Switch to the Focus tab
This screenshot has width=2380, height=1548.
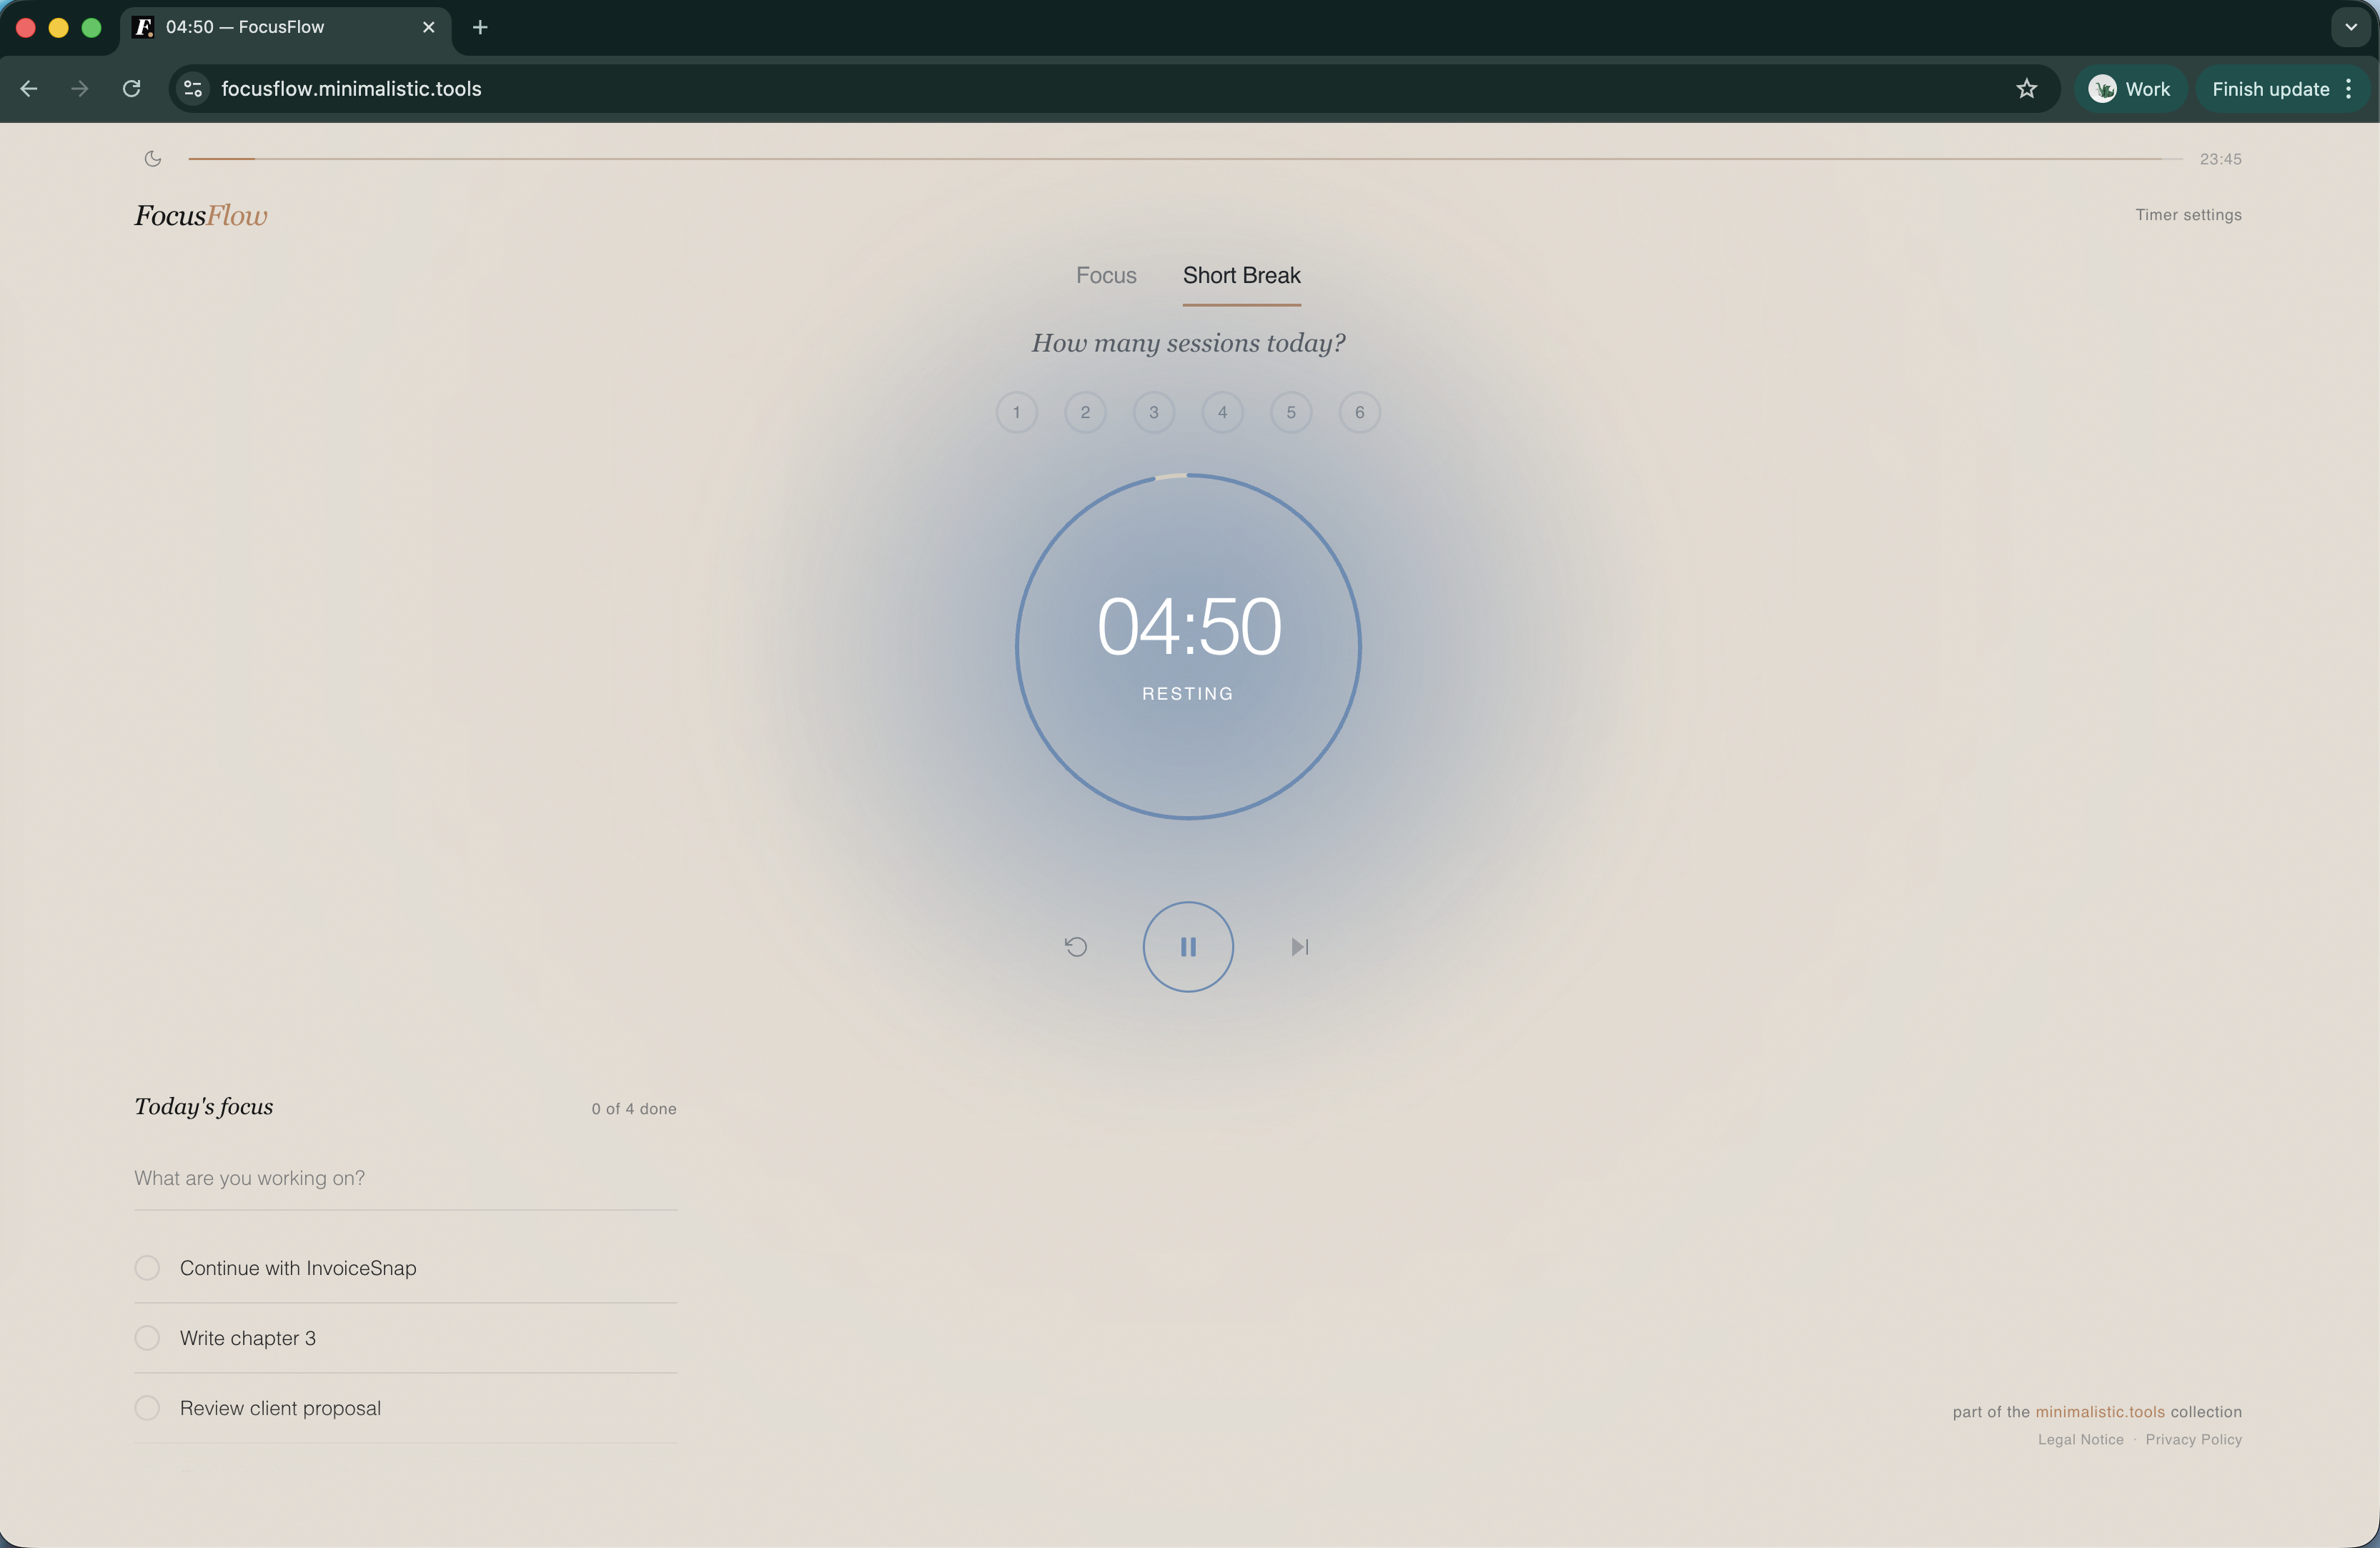tap(1106, 276)
